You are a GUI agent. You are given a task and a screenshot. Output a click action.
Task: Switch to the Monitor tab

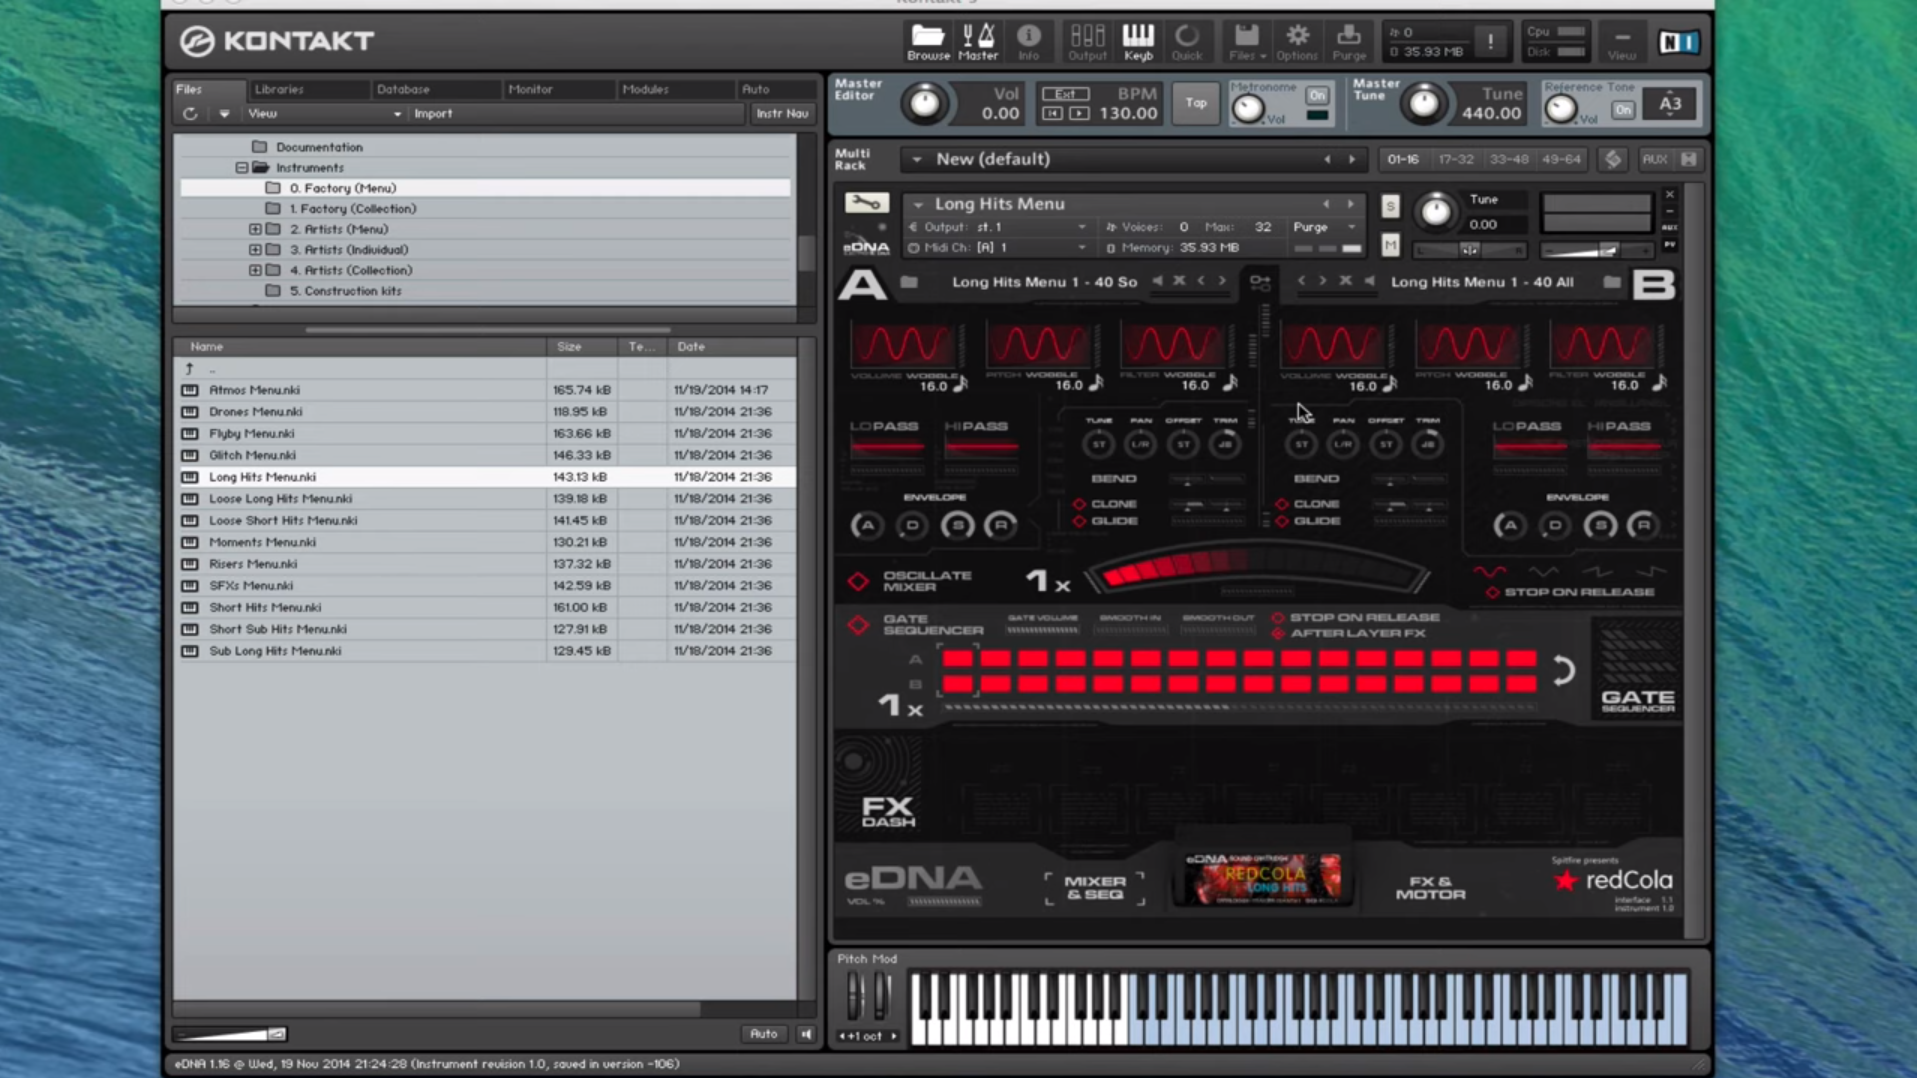(x=530, y=89)
